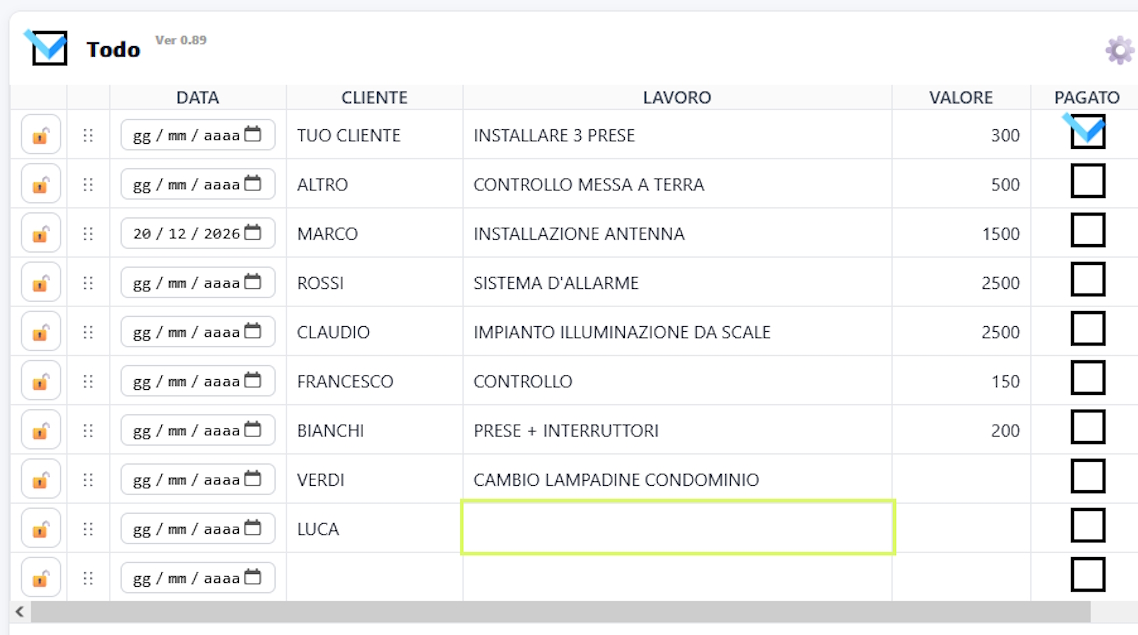Screen dimensions: 1138x635
Task: Click the lock button on LUCA's row
Action: coord(39,528)
